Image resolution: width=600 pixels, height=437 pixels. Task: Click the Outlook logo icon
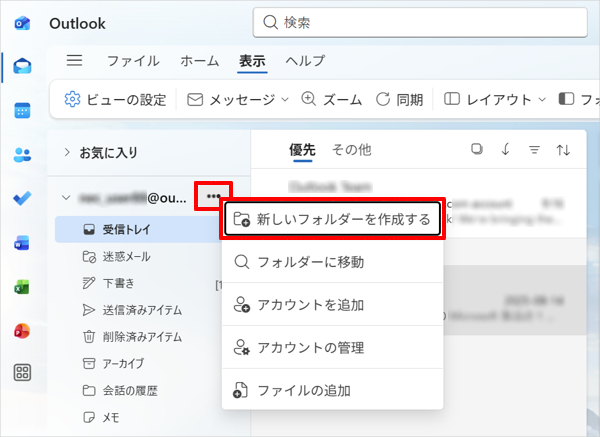[22, 23]
